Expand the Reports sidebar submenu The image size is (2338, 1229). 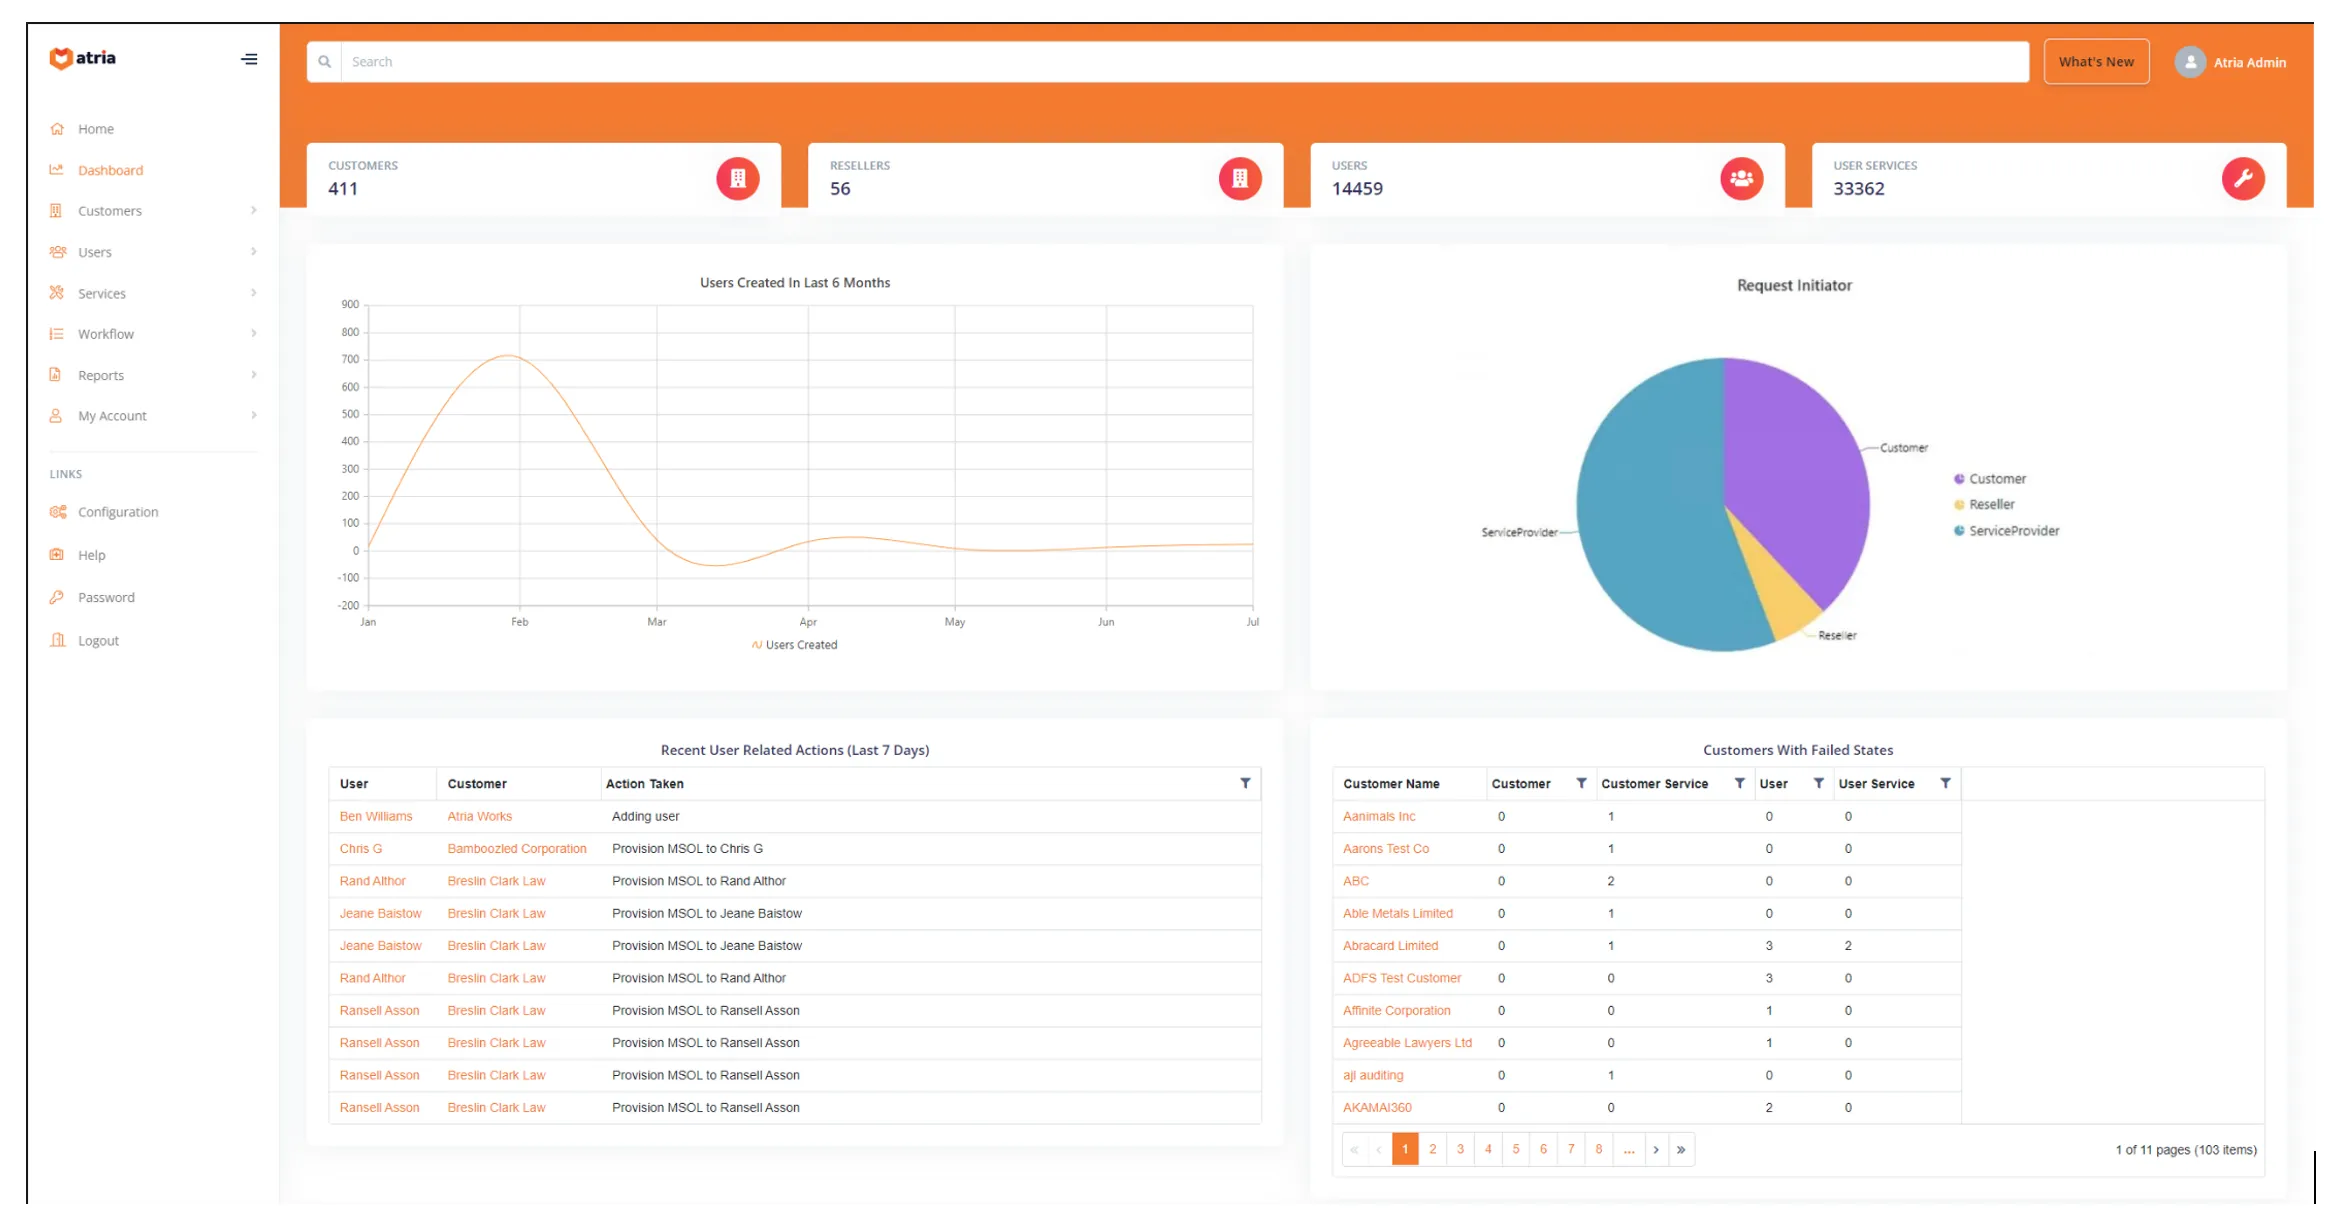[x=253, y=375]
